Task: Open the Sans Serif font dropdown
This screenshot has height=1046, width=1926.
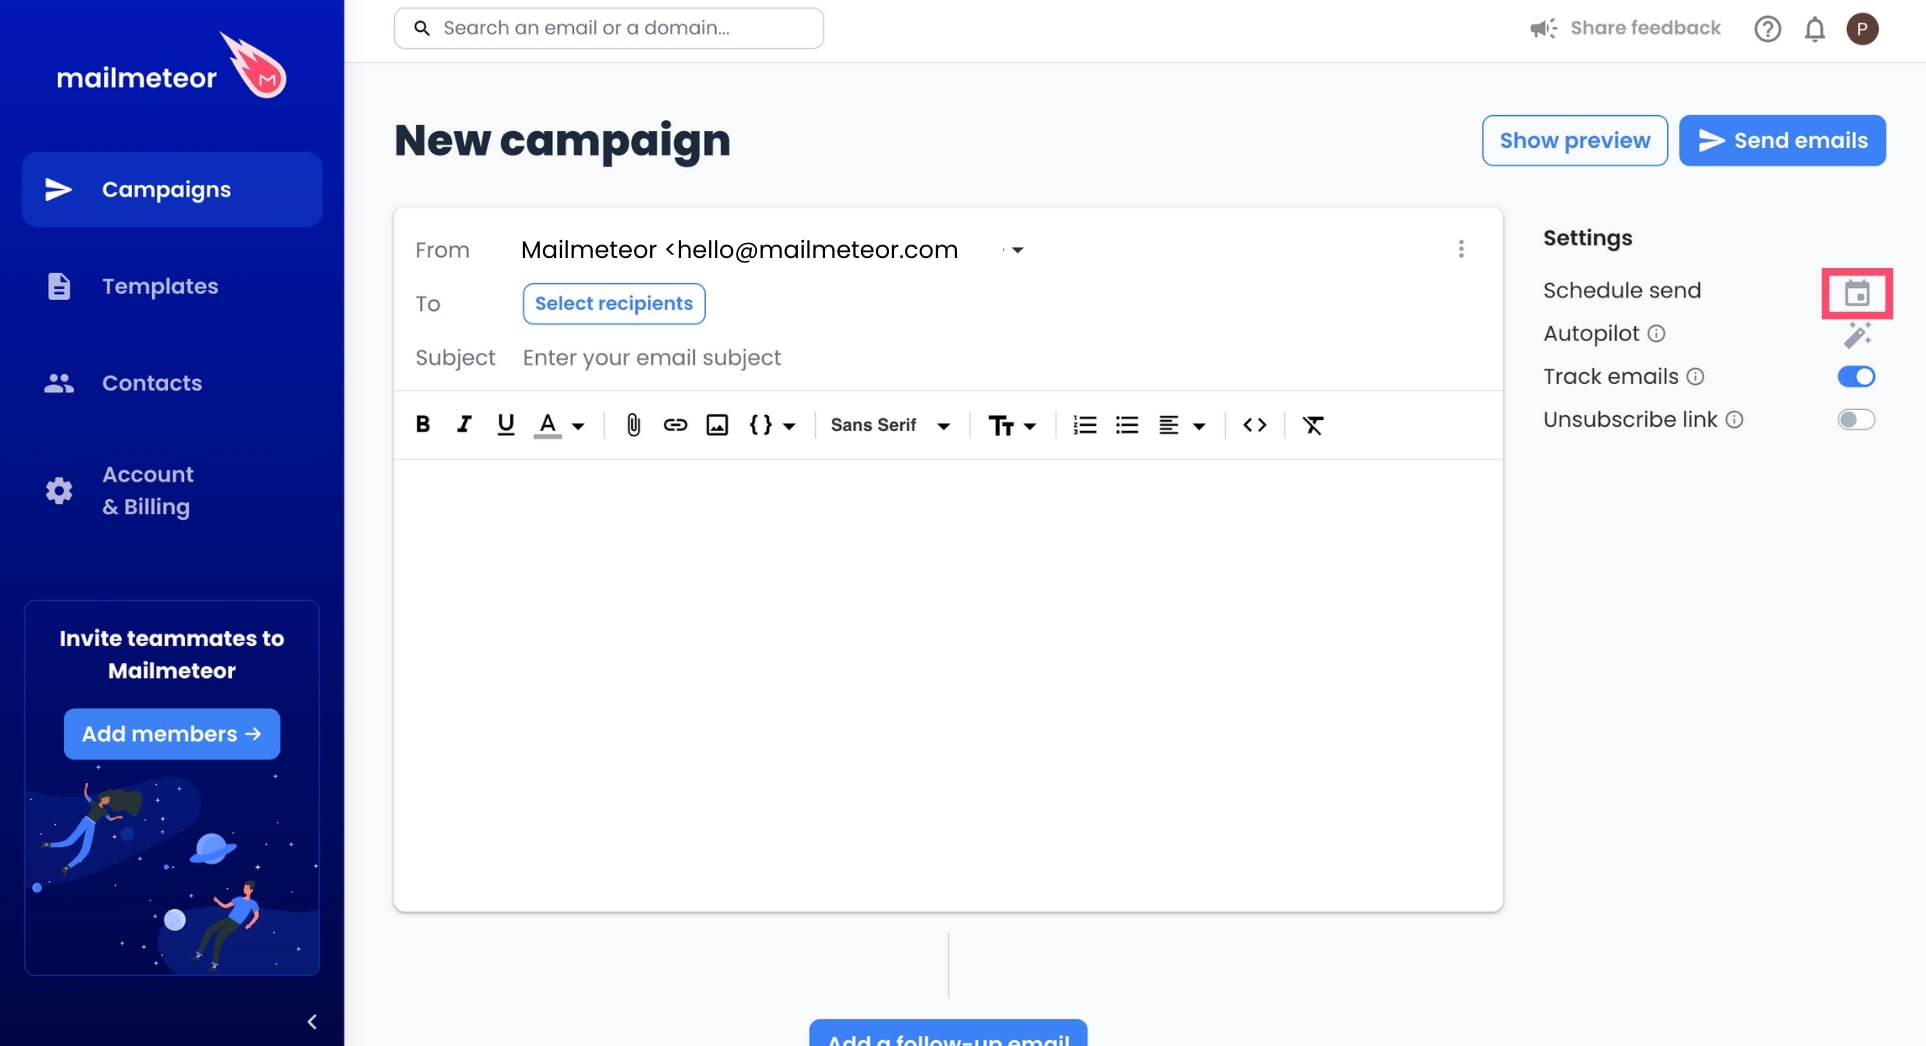Action: point(890,425)
